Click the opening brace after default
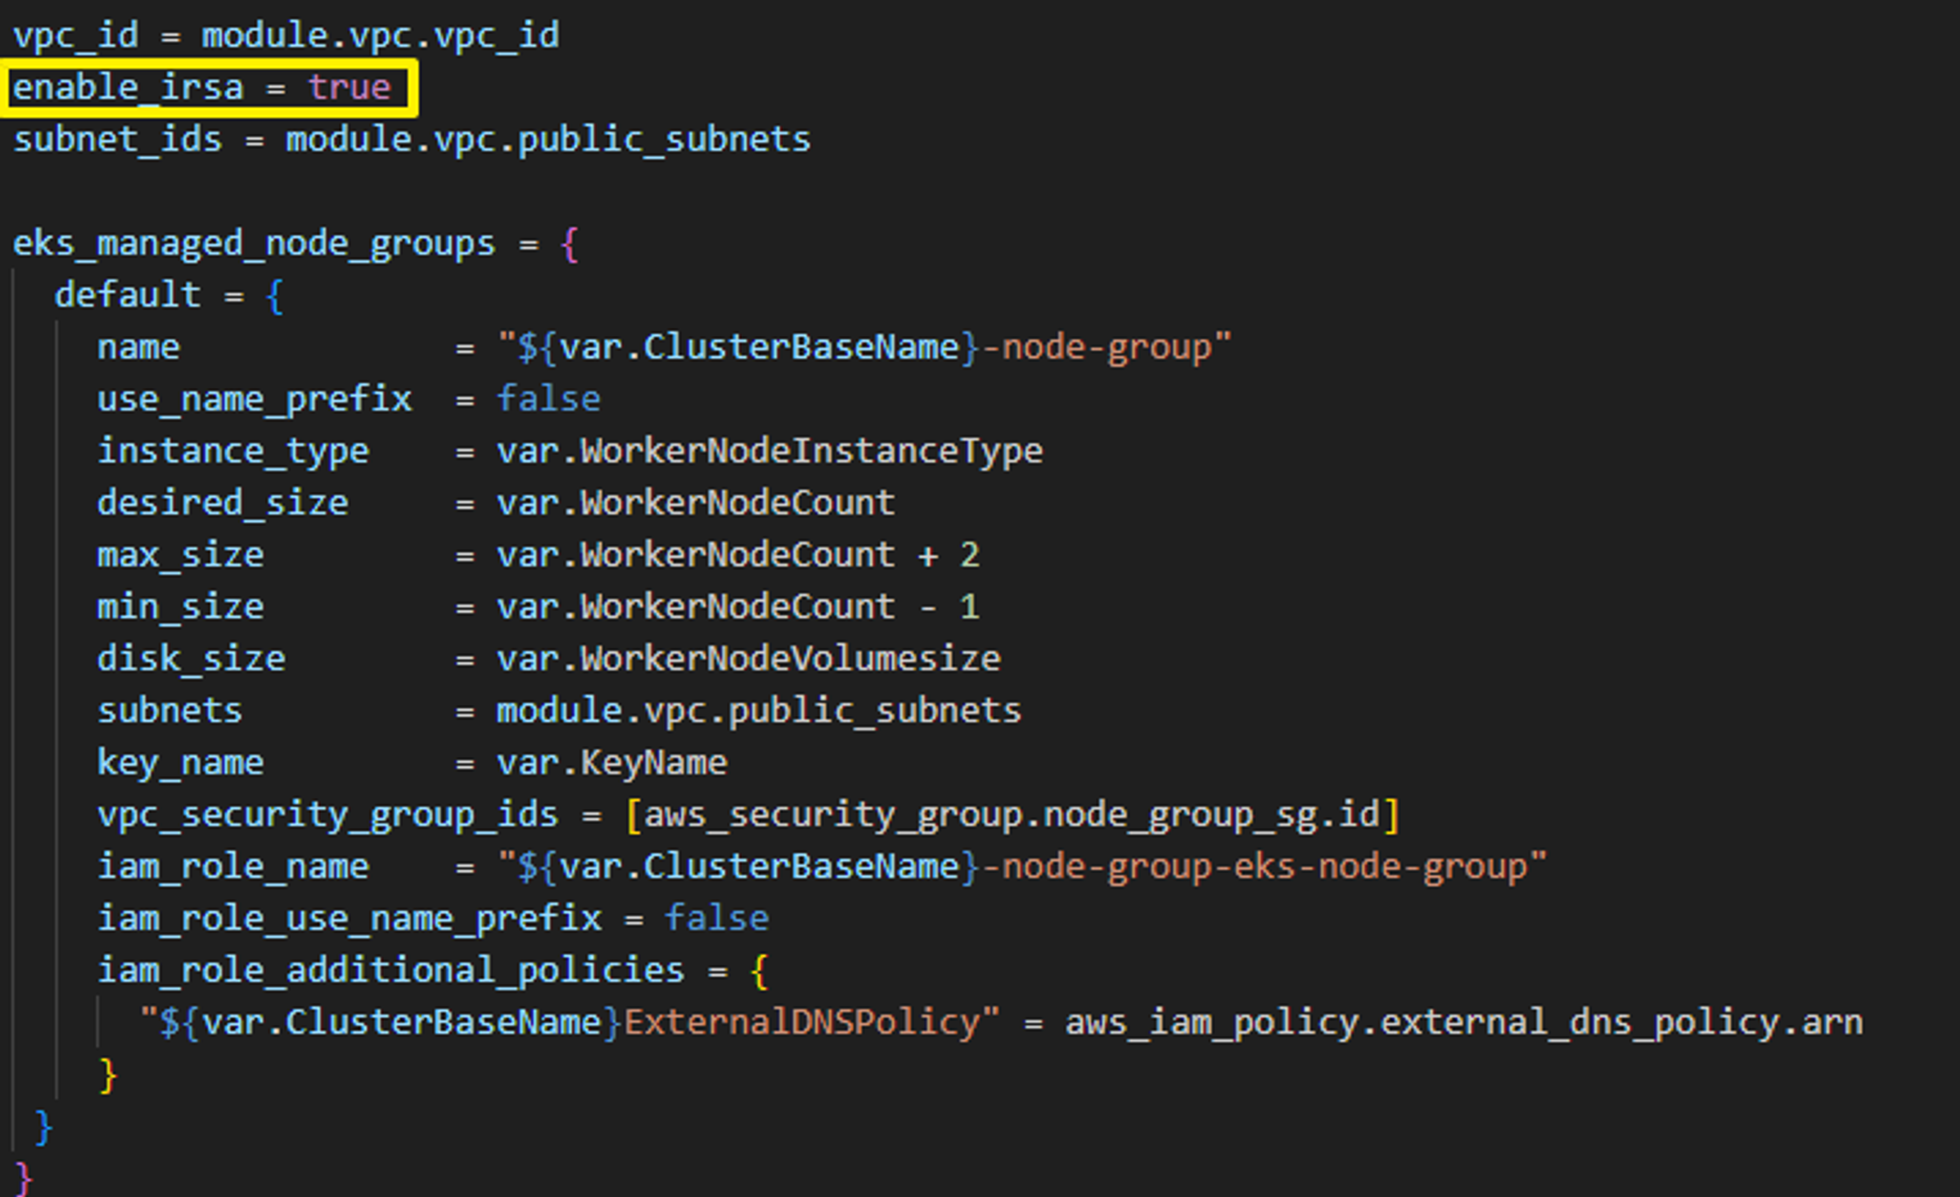 click(275, 296)
